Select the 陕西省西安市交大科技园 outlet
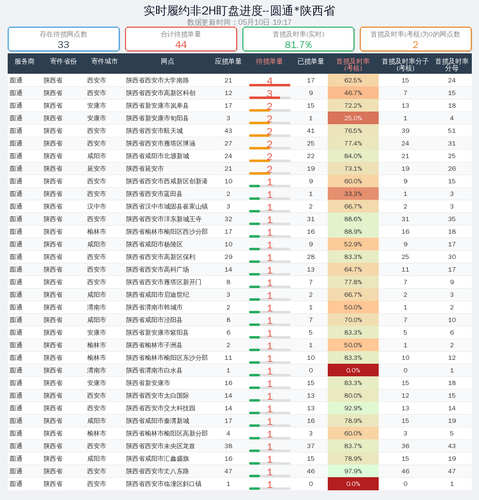Image resolution: width=479 pixels, height=500 pixels. pos(161,408)
